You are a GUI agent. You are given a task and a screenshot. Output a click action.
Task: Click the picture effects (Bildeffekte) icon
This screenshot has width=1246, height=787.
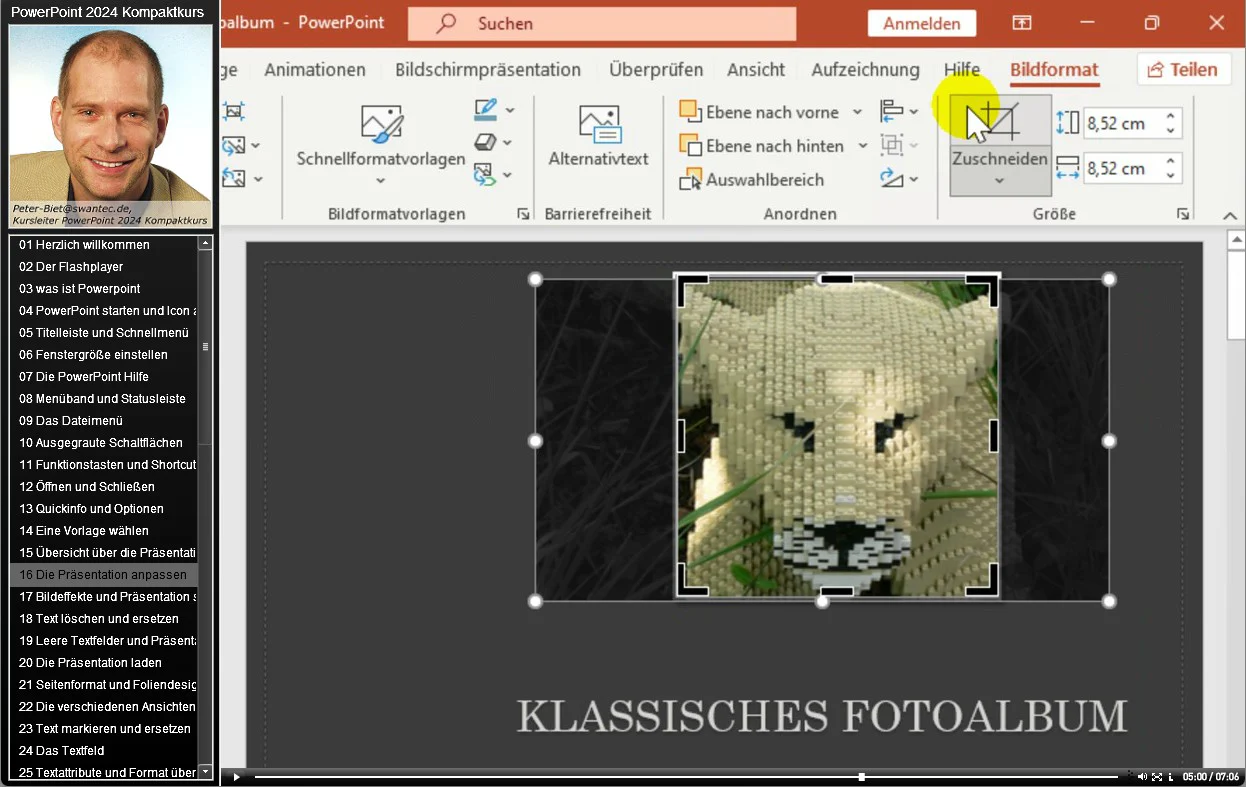(486, 142)
